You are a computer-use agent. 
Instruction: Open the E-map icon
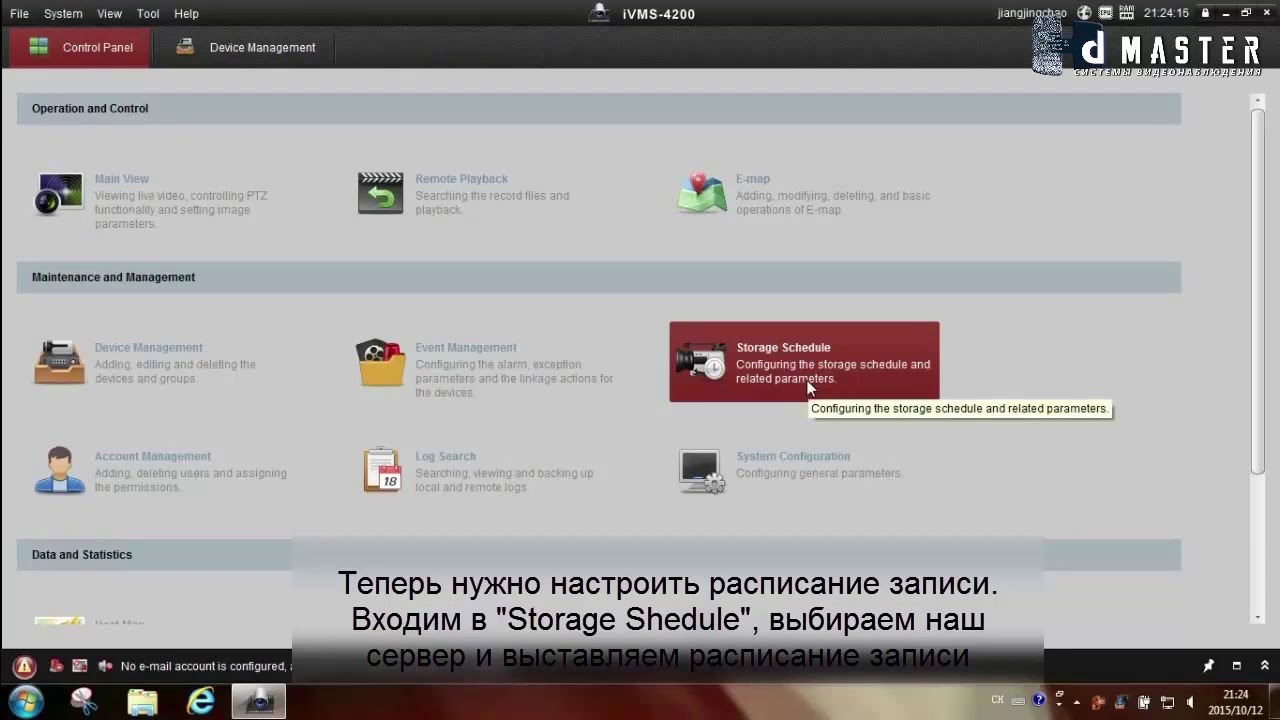(701, 193)
